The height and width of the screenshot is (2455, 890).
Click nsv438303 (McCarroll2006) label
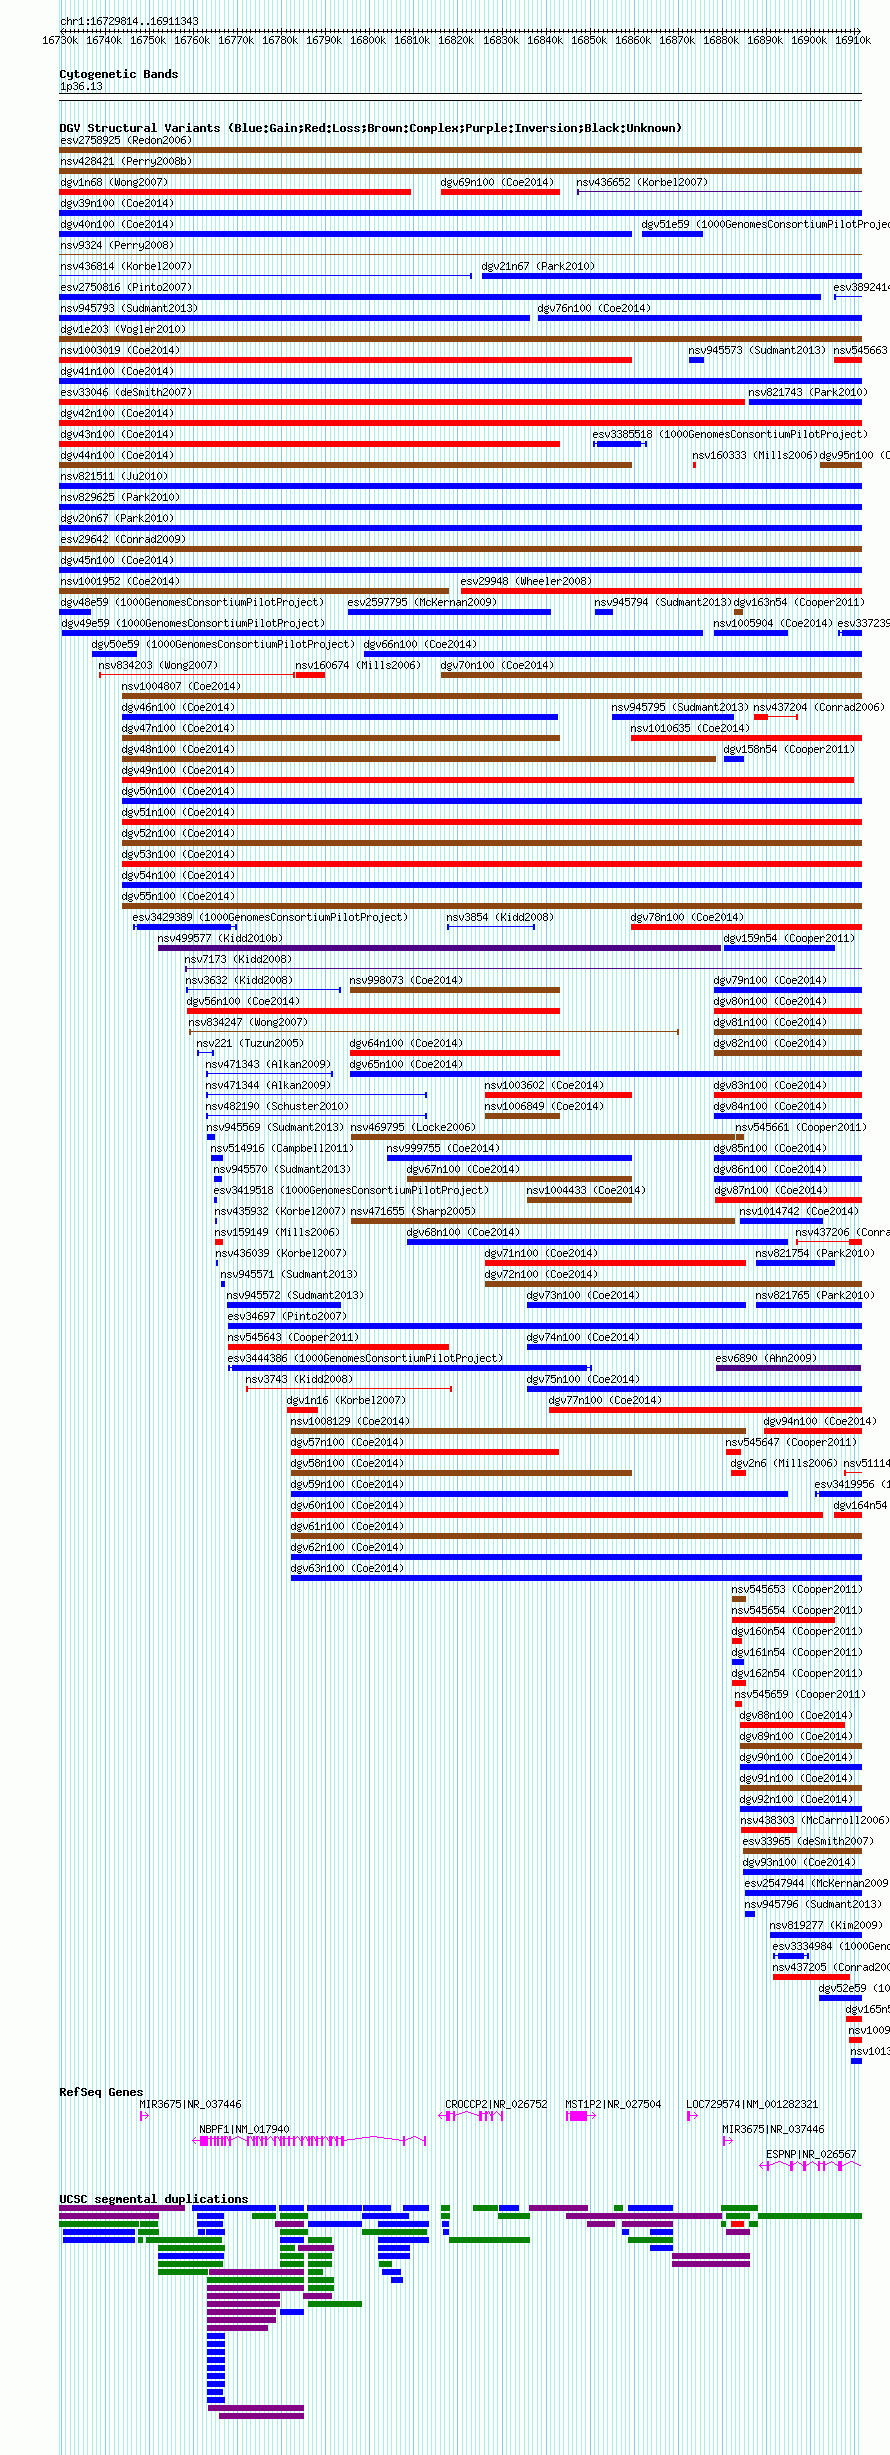tap(815, 1820)
